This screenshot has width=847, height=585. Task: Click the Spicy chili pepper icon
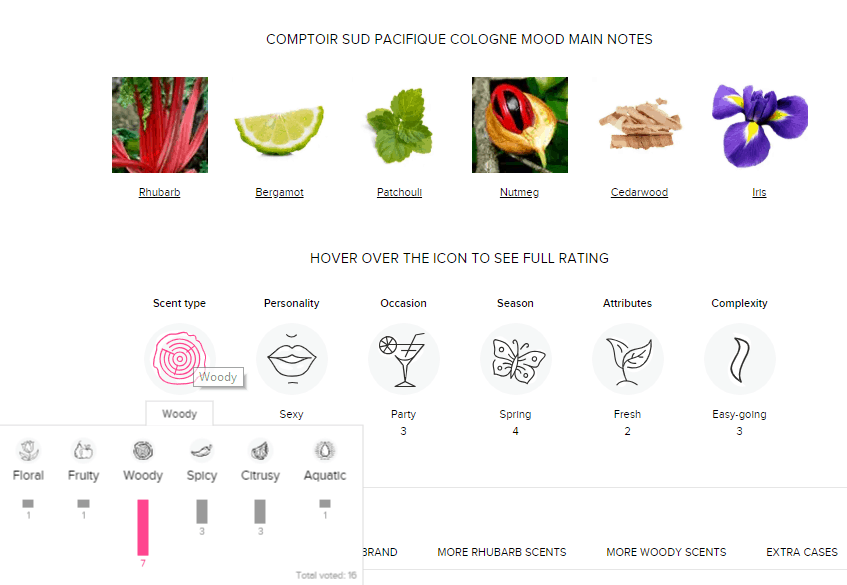click(201, 450)
